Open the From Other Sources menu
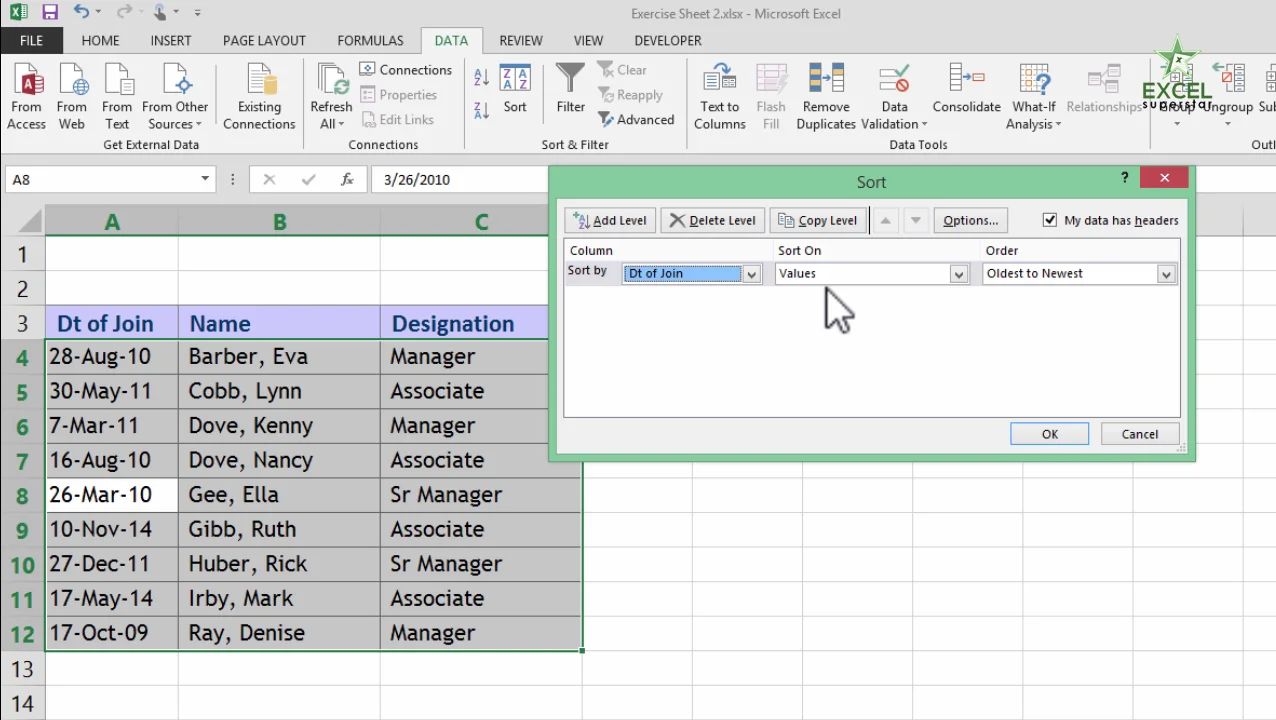 coord(175,97)
